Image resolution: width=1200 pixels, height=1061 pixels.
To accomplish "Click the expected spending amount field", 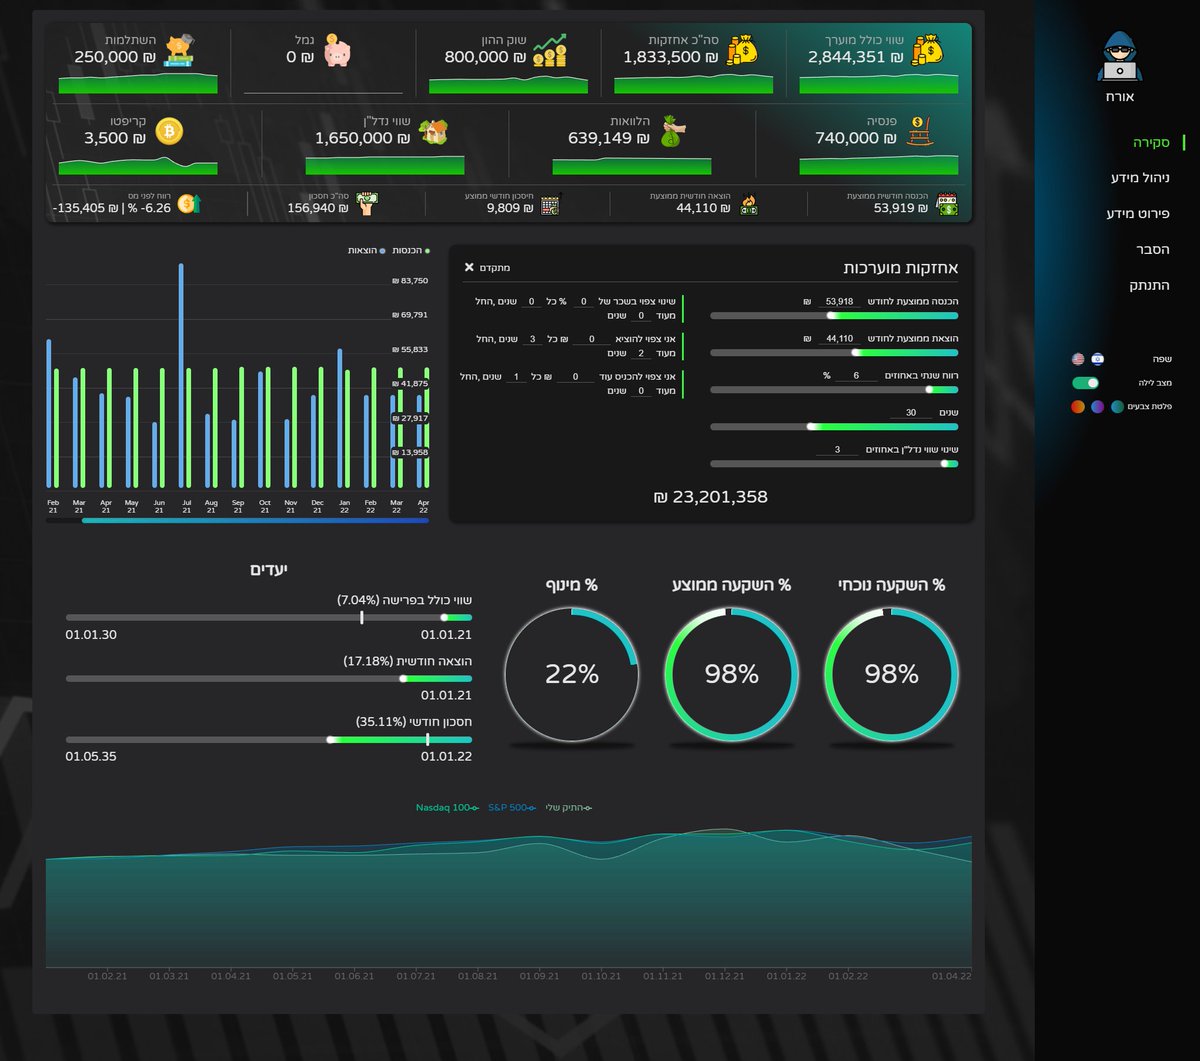I will click(592, 339).
